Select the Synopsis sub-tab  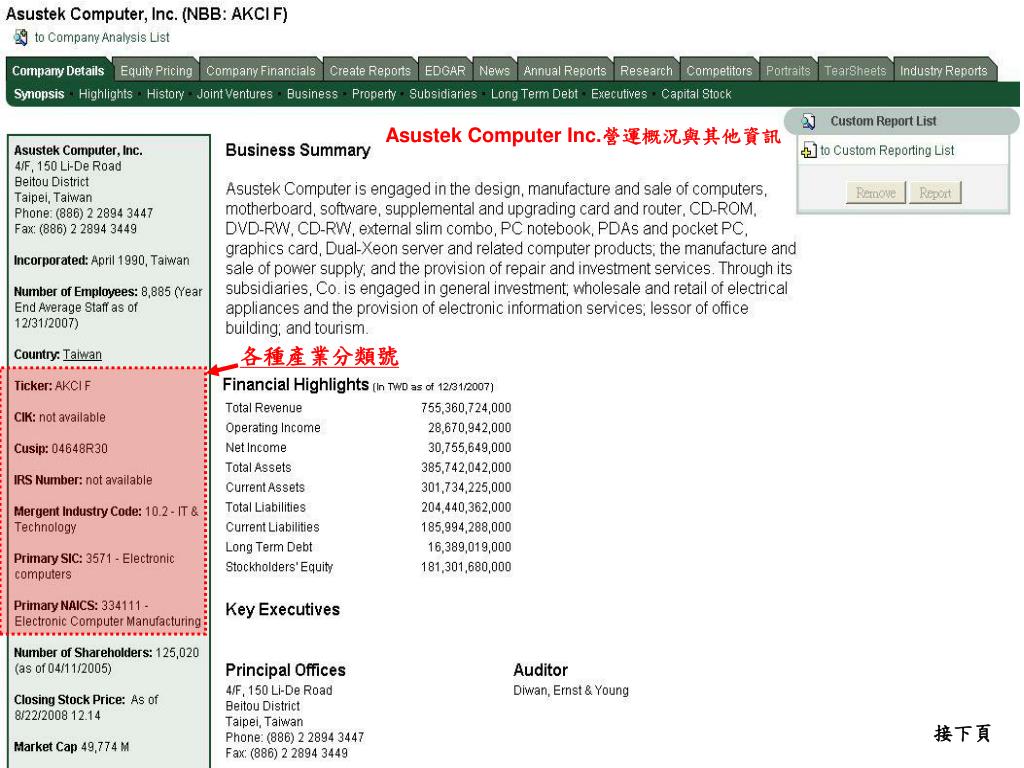coord(39,94)
